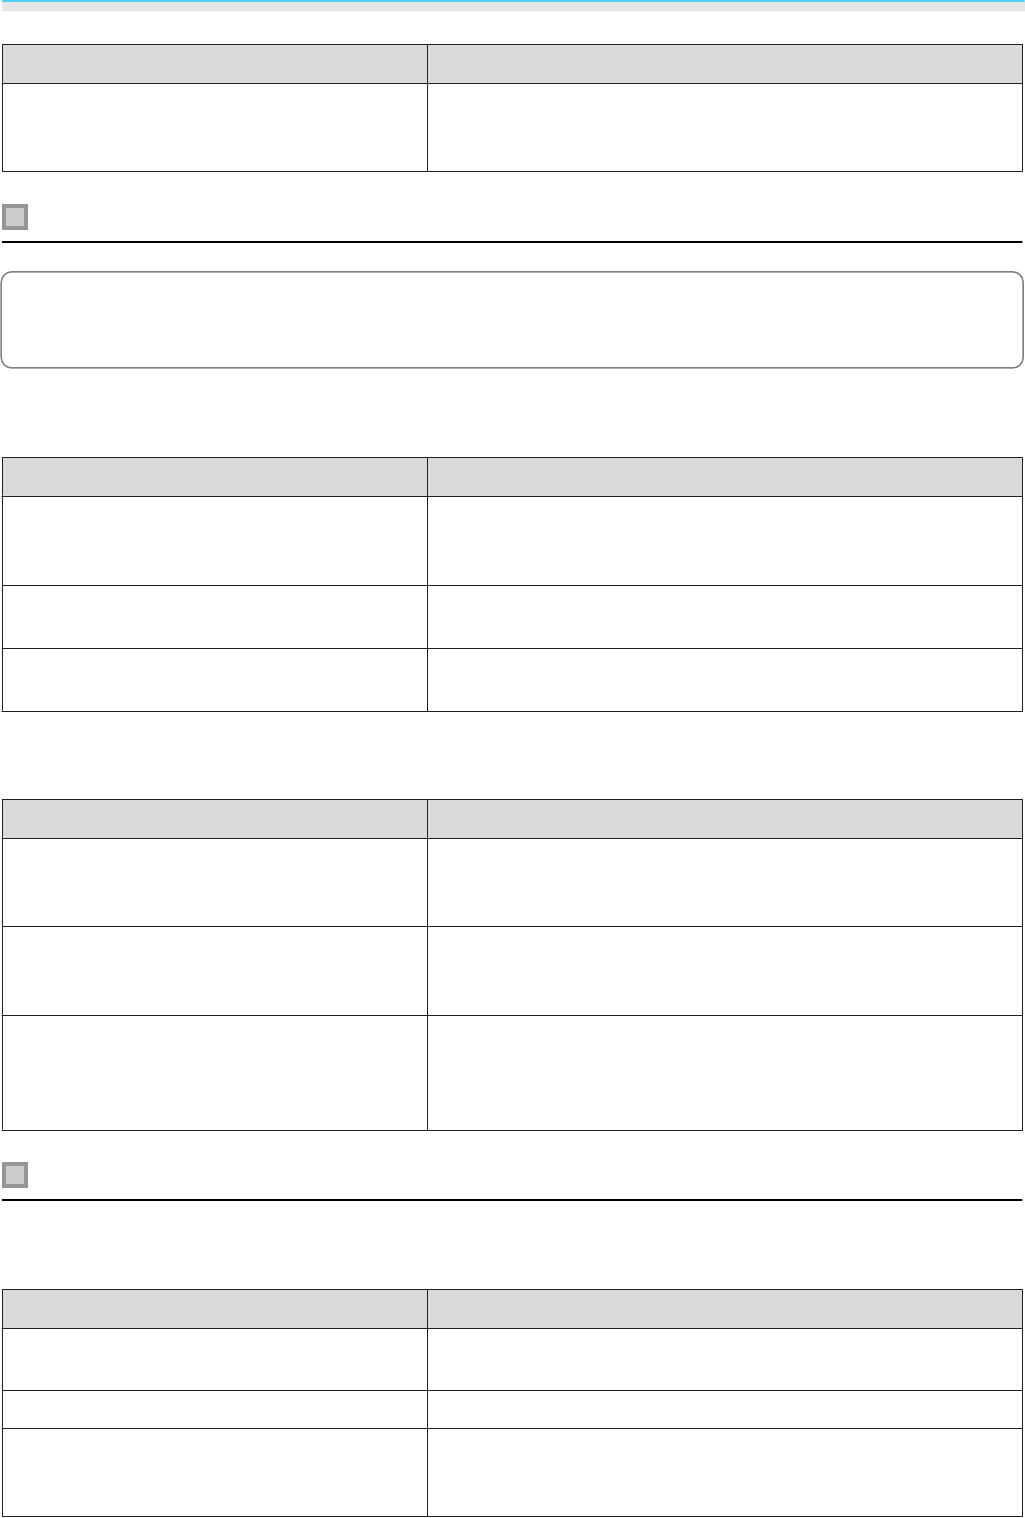Click the last table's final-row wide cell
The width and height of the screenshot is (1025, 1518).
tap(725, 1472)
